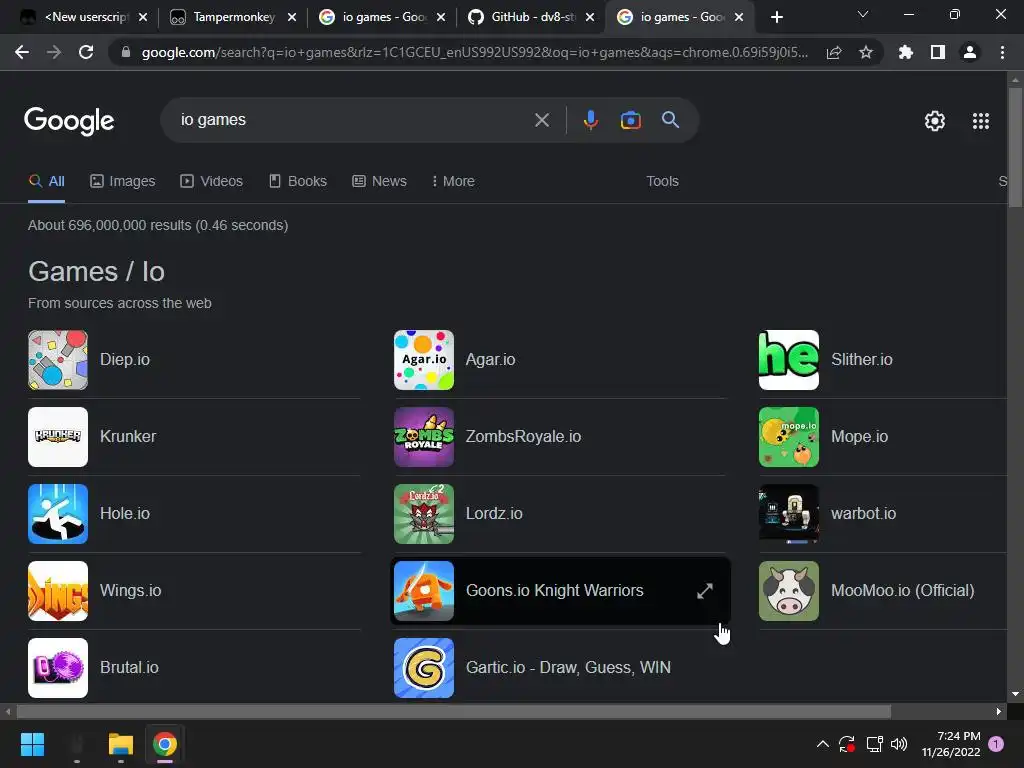
Task: Open the Lordz.io game thumbnail
Action: tap(424, 514)
